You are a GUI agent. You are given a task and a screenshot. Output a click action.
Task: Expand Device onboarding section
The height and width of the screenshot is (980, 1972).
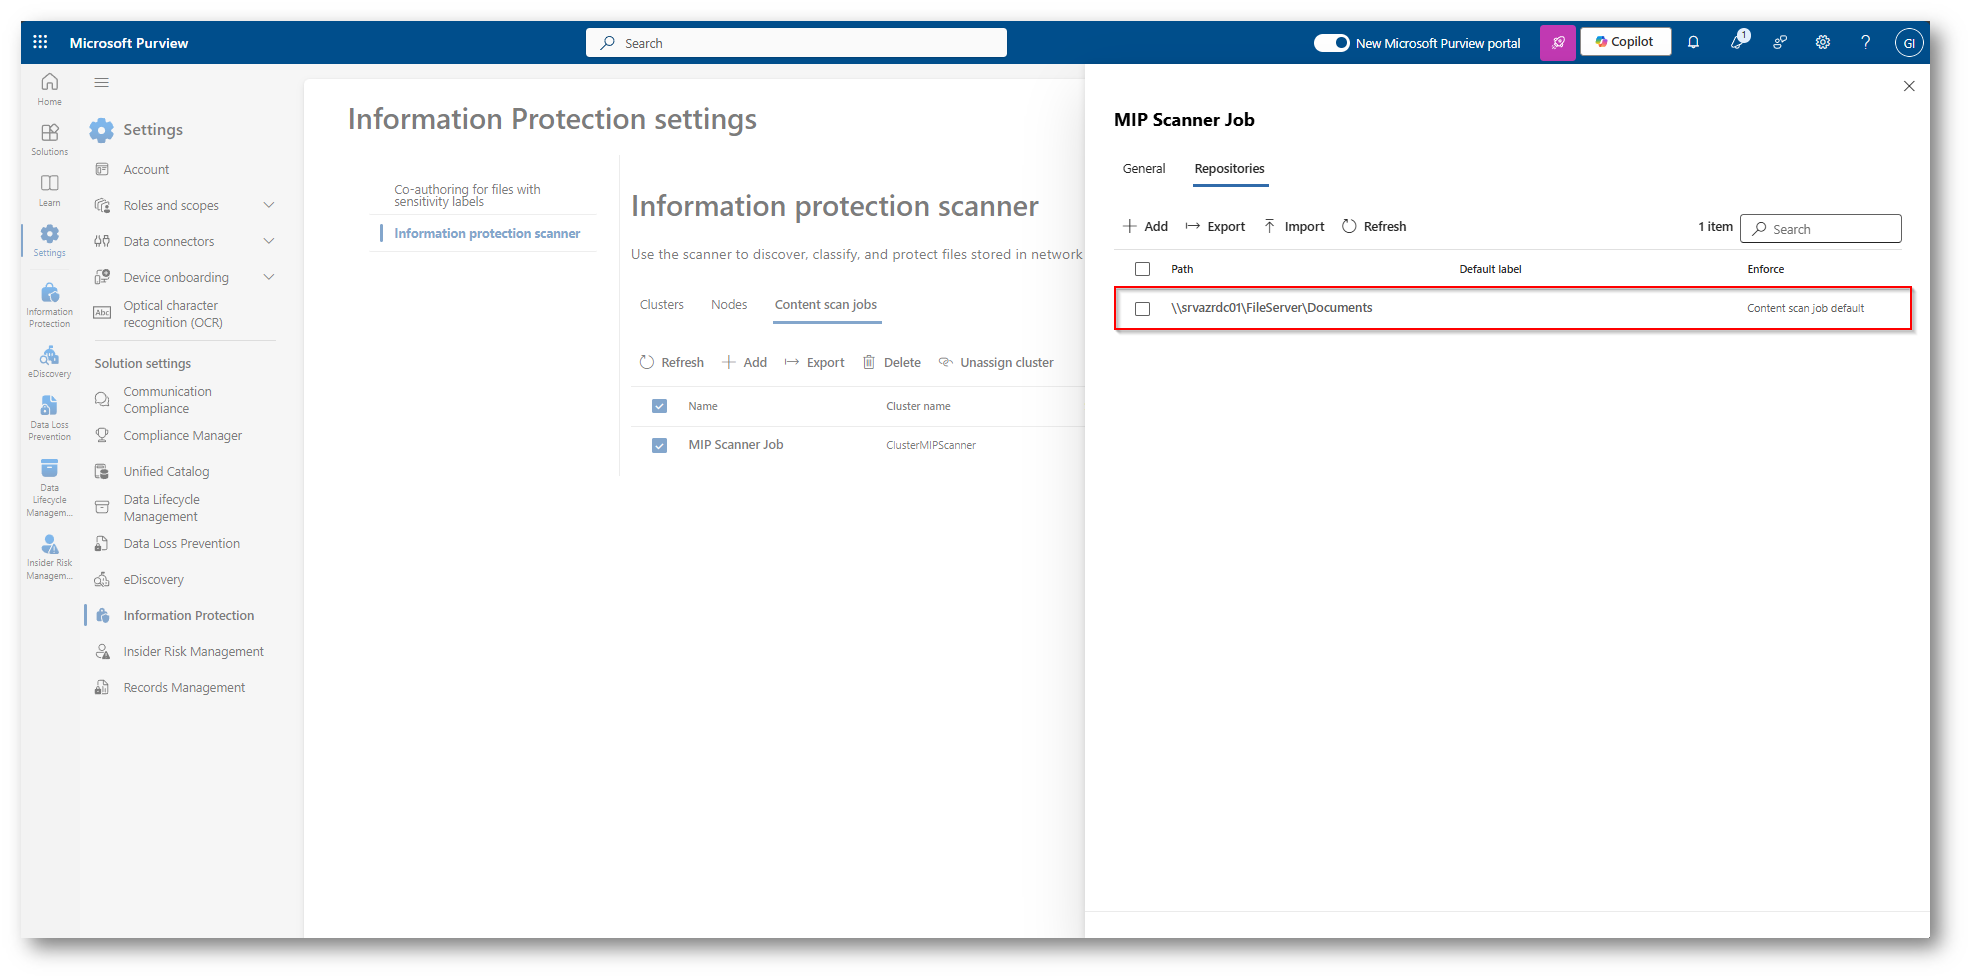268,277
